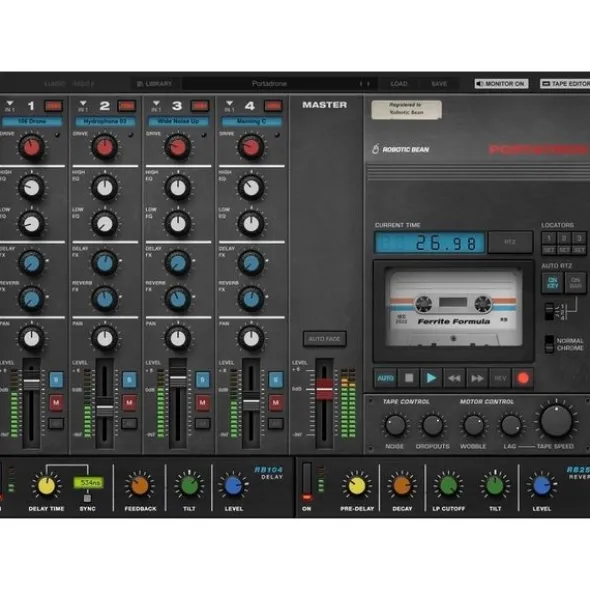Image resolution: width=590 pixels, height=591 pixels.
Task: Click the Portadrone preset name field
Action: click(269, 84)
